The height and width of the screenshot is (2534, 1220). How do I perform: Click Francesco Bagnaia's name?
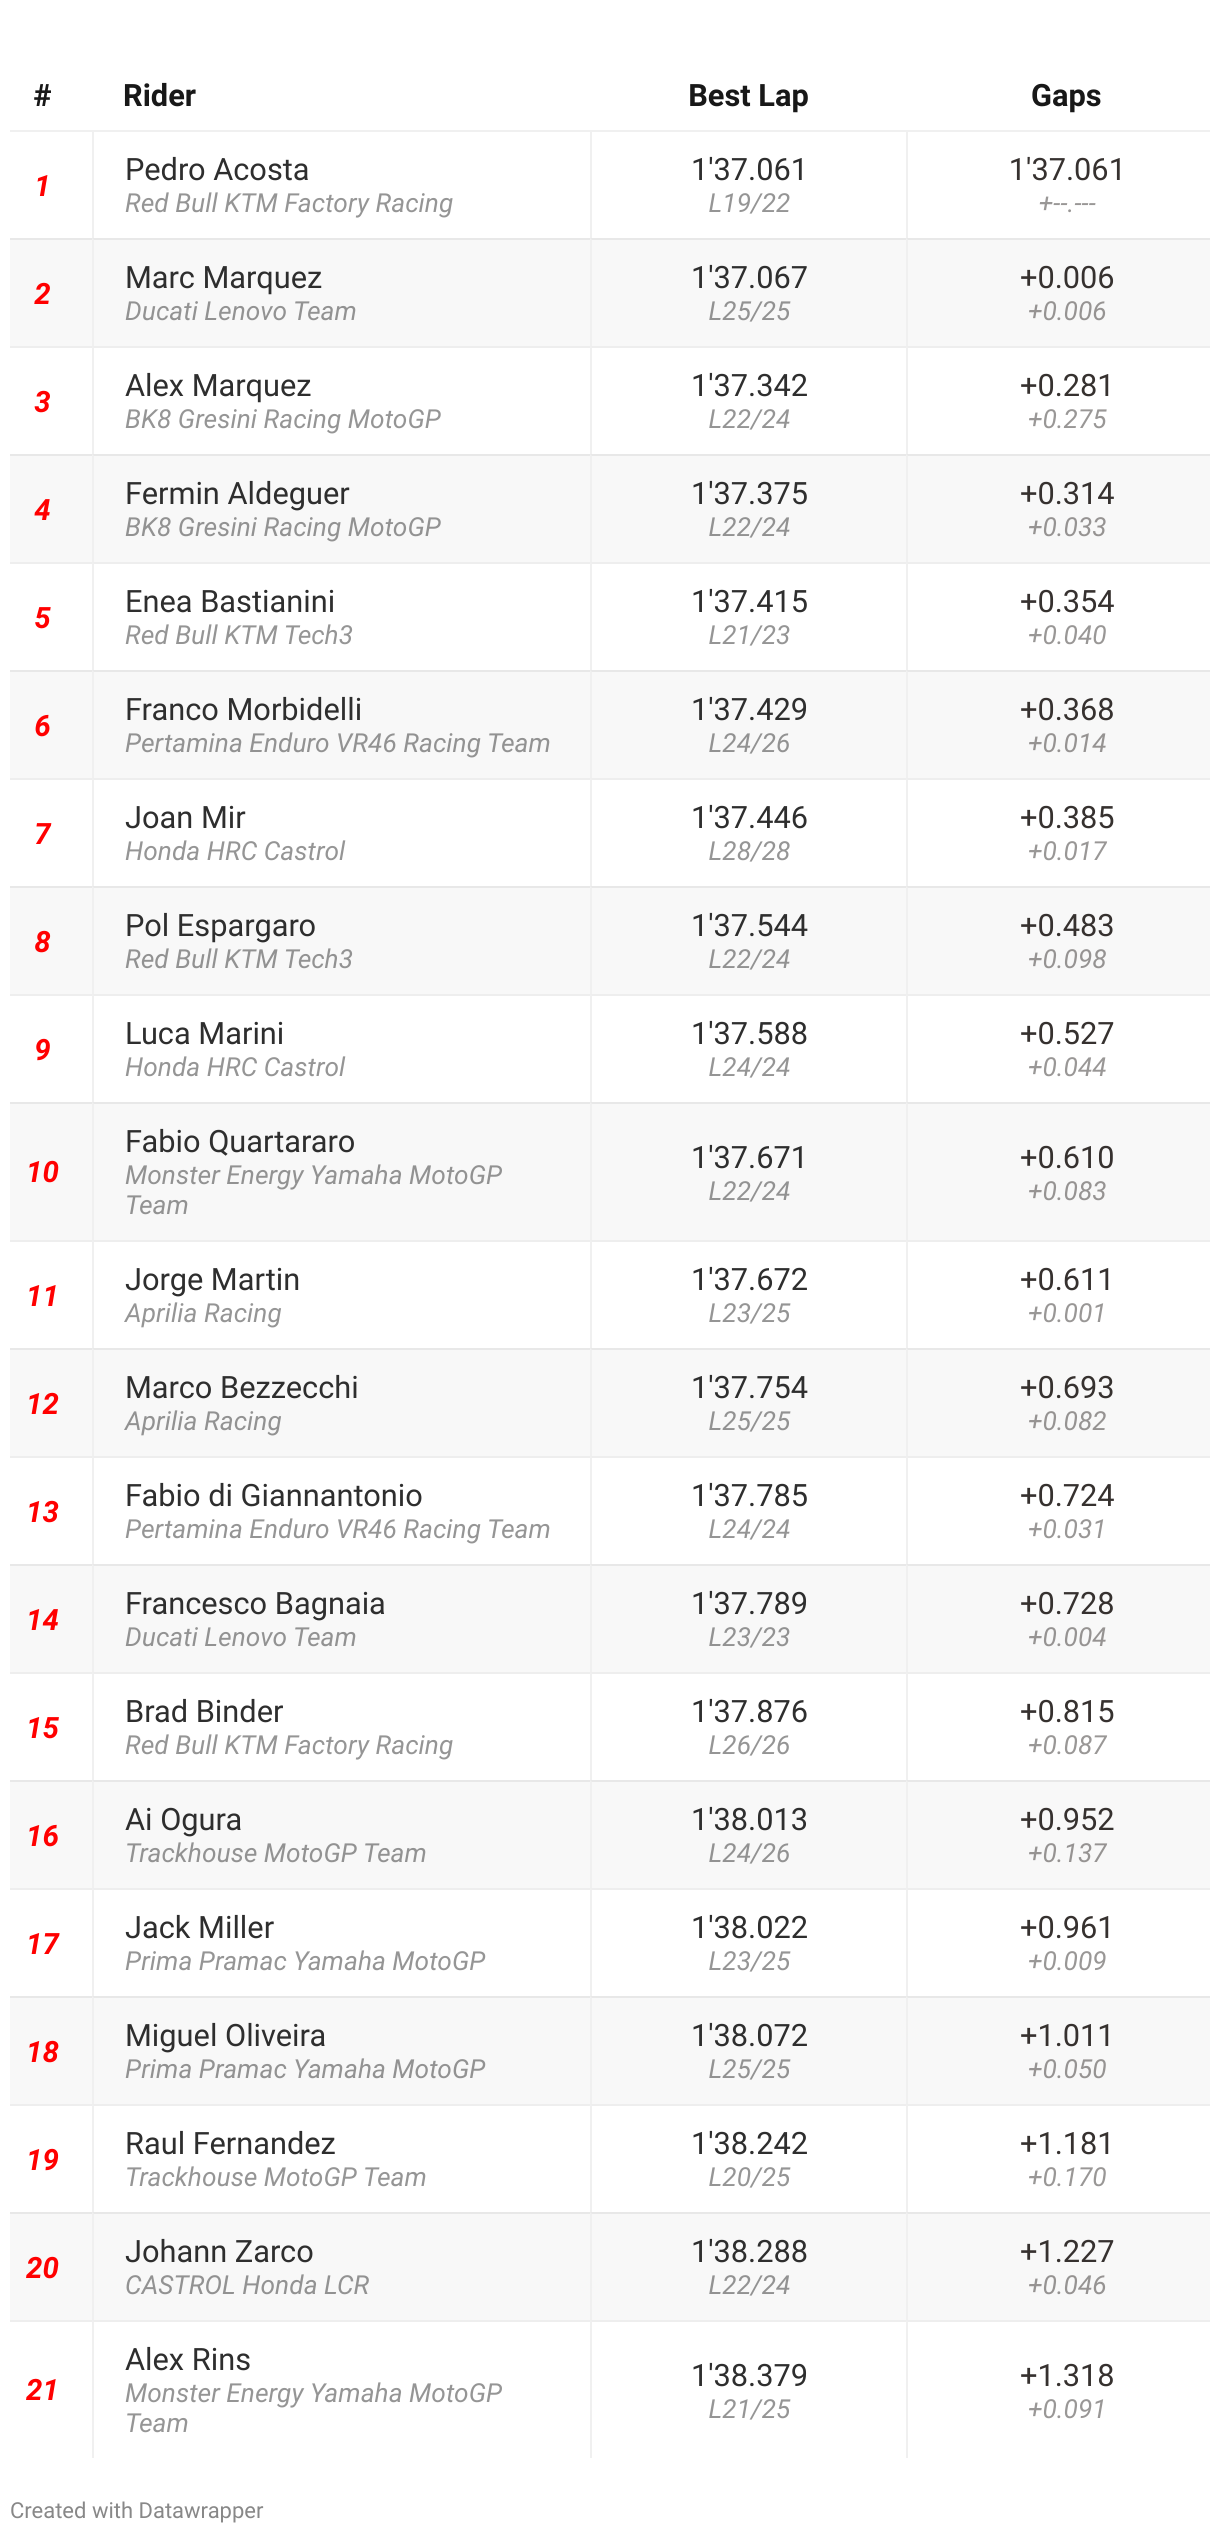pyautogui.click(x=255, y=1604)
